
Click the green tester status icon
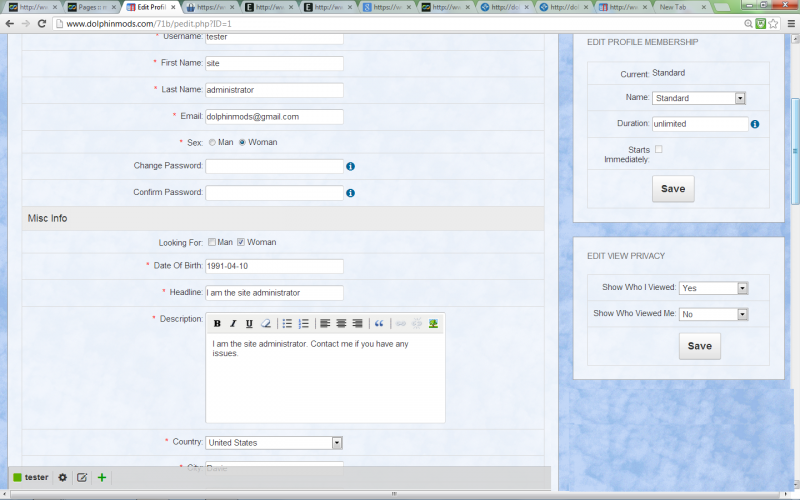tap(17, 478)
